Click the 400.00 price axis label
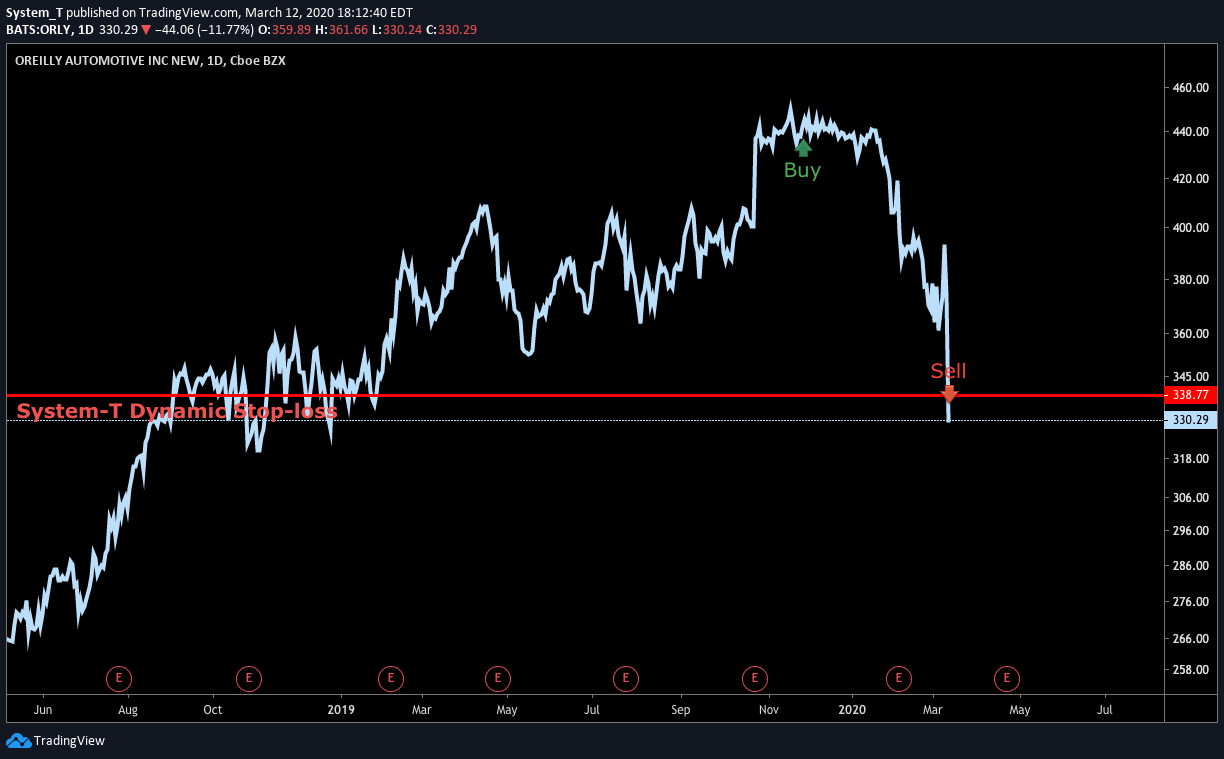 point(1190,228)
